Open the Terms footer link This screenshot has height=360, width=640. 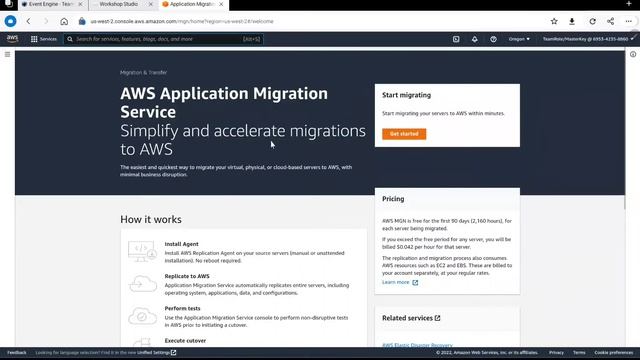pyautogui.click(x=579, y=353)
